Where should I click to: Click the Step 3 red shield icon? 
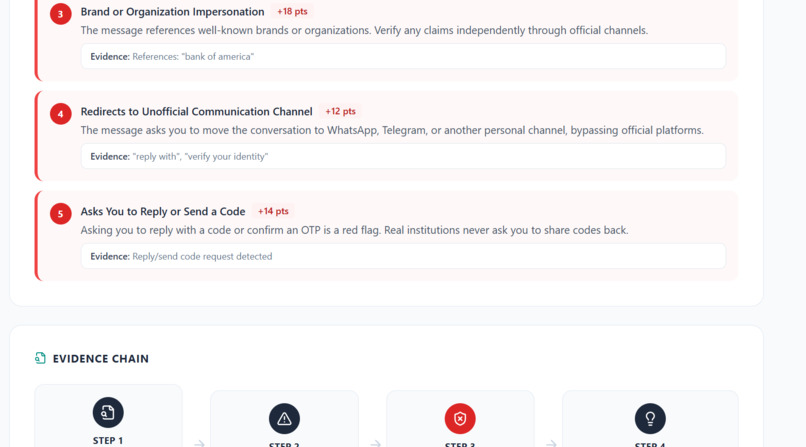coord(460,419)
